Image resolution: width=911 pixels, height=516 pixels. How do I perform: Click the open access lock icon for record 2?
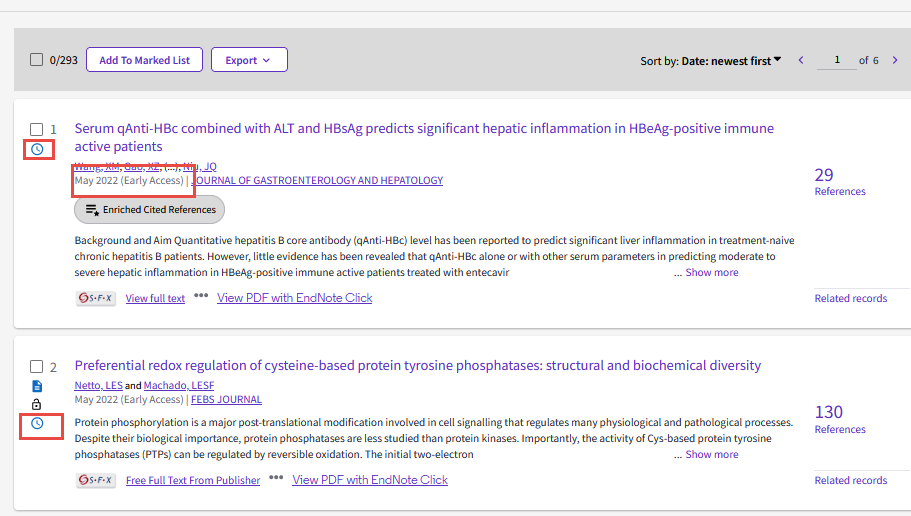click(37, 404)
